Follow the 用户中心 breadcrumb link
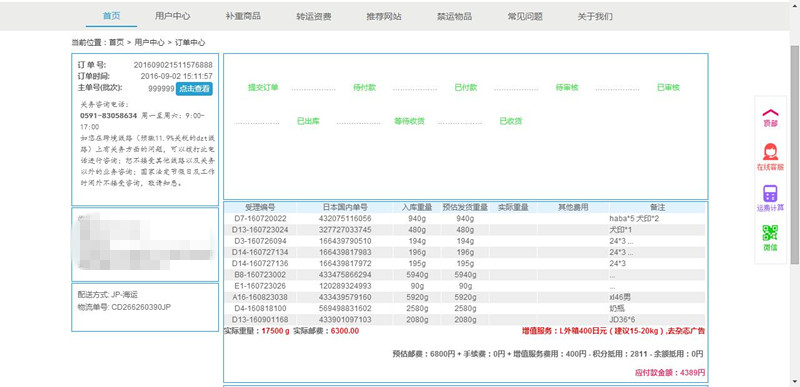 tap(149, 42)
